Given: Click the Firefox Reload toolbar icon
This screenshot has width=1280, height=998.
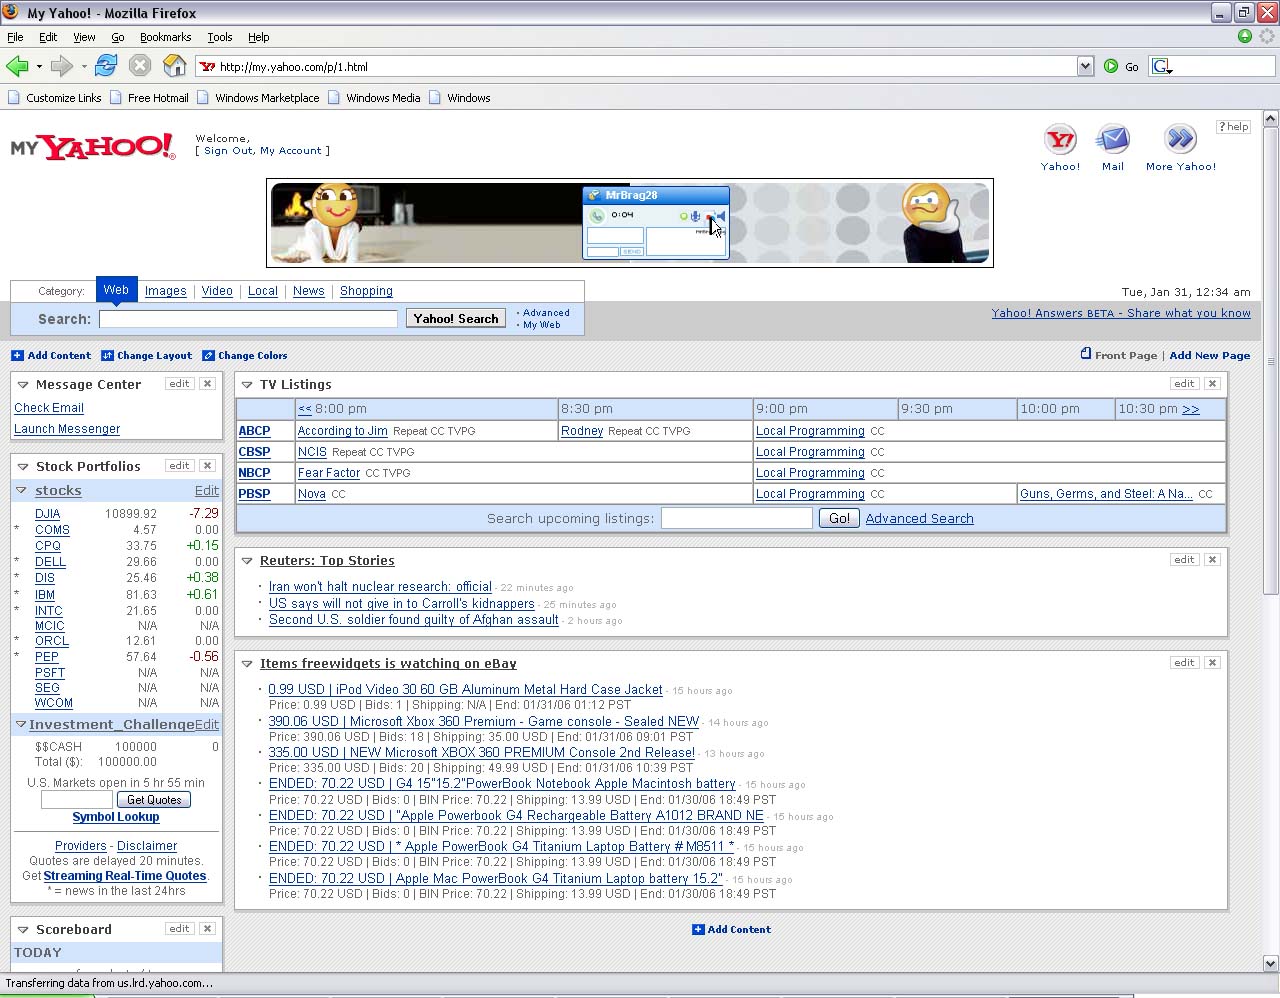Looking at the screenshot, I should point(106,66).
